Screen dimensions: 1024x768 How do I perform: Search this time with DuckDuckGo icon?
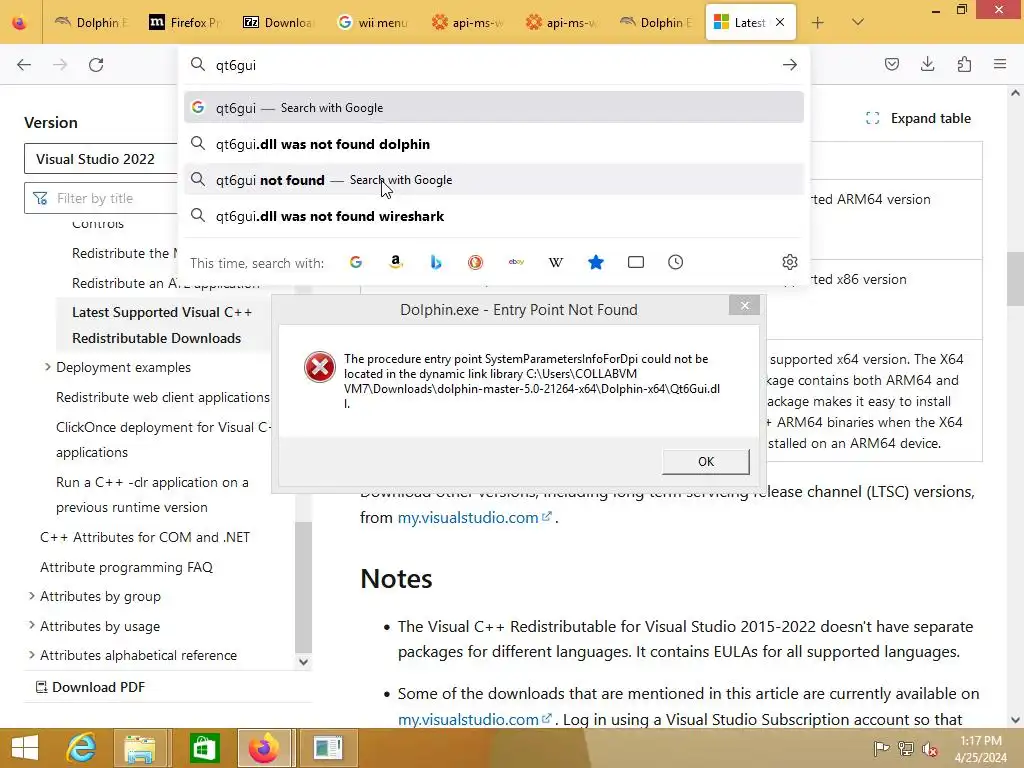pos(475,263)
